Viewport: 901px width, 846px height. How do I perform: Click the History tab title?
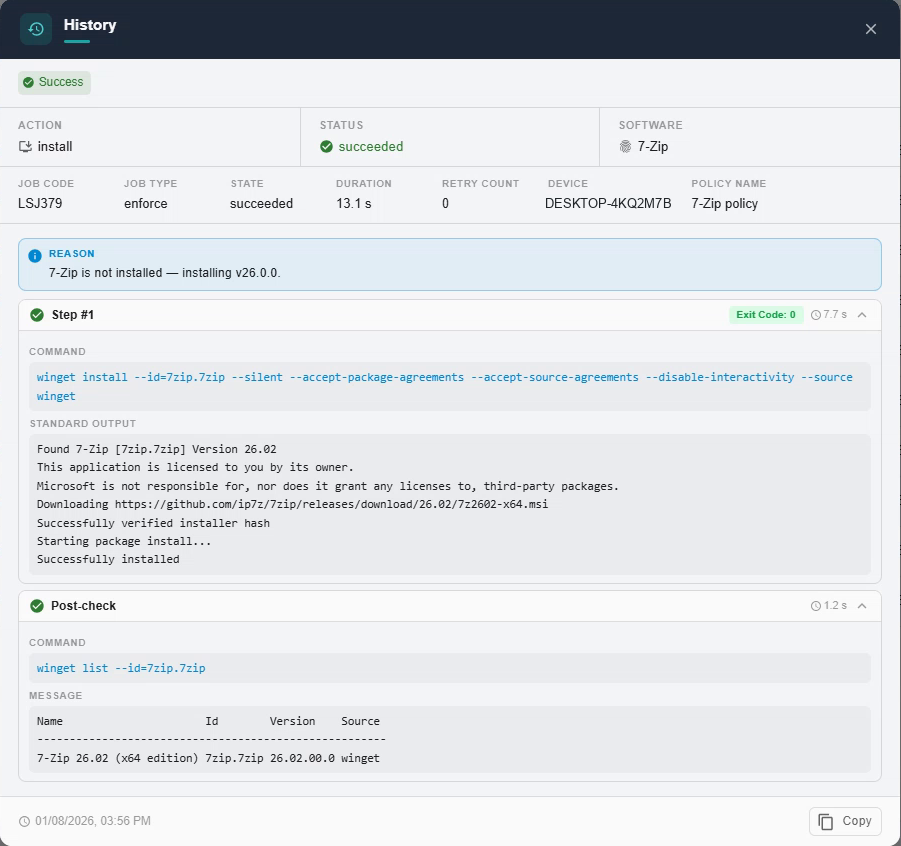tap(90, 25)
